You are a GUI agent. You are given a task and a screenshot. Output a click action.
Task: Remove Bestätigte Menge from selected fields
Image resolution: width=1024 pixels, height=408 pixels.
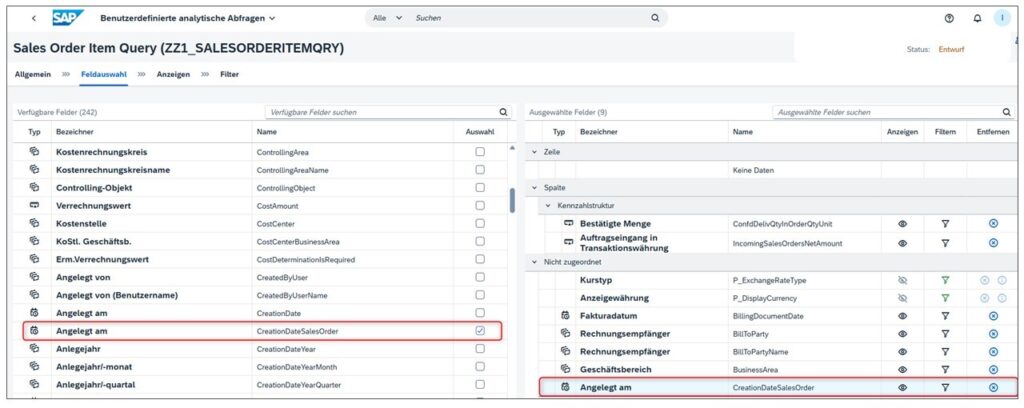(993, 225)
